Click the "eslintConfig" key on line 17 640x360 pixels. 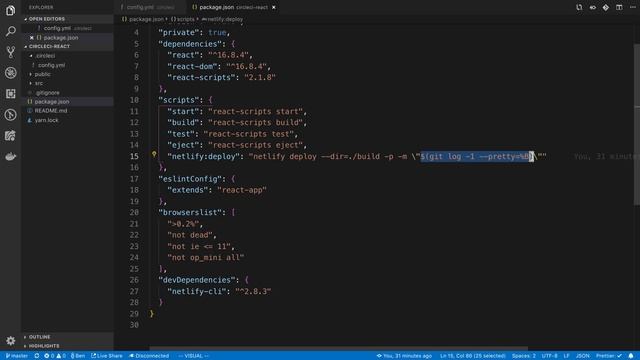pos(190,179)
